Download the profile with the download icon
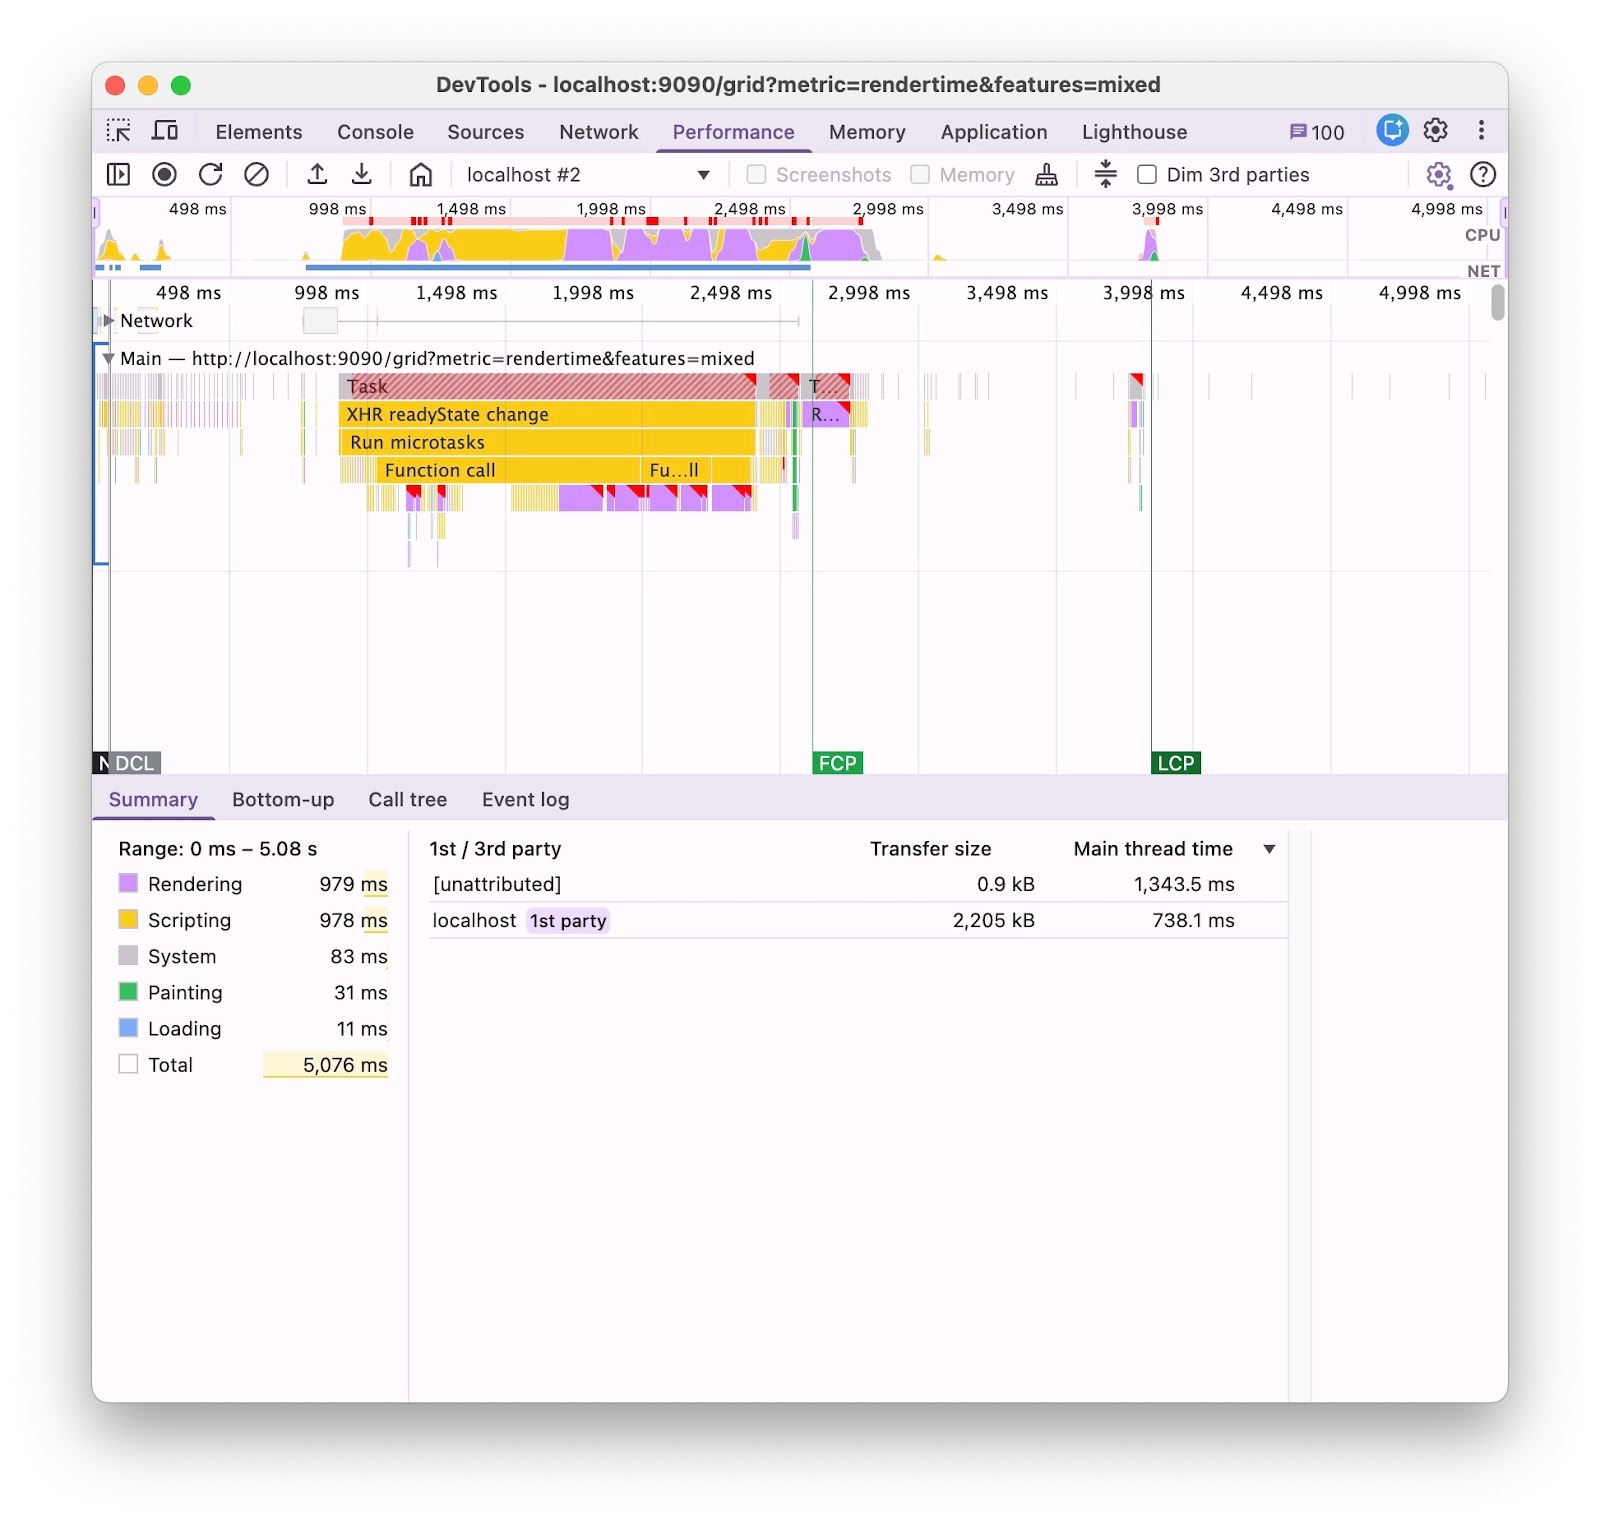1600x1524 pixels. click(362, 175)
